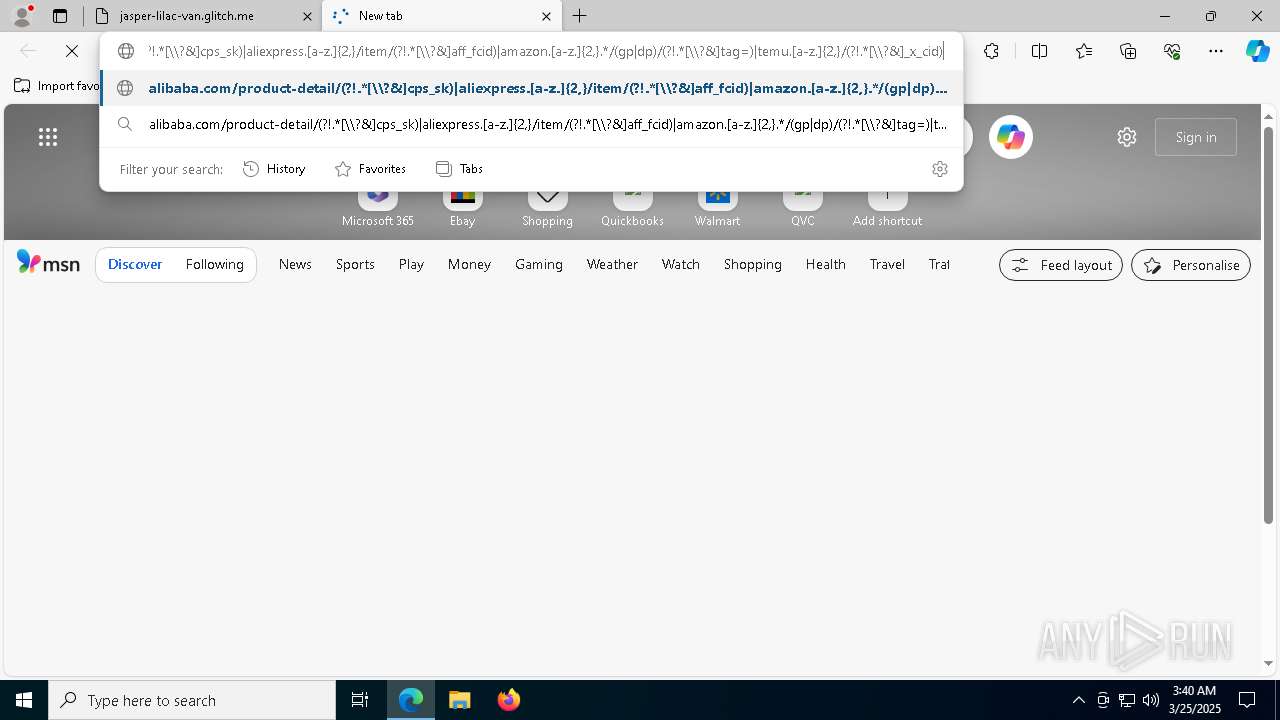The width and height of the screenshot is (1280, 720).
Task: Show hidden system tray icons
Action: point(1078,700)
